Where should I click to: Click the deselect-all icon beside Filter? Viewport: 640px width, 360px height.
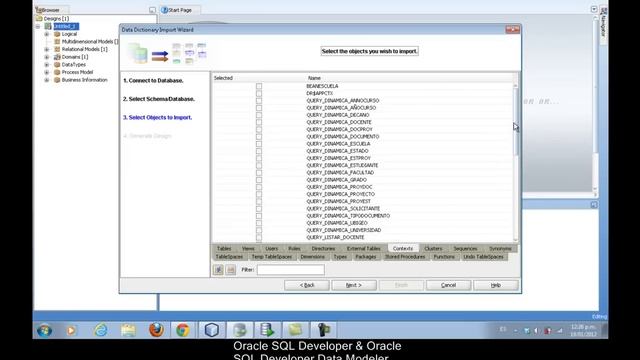[231, 270]
